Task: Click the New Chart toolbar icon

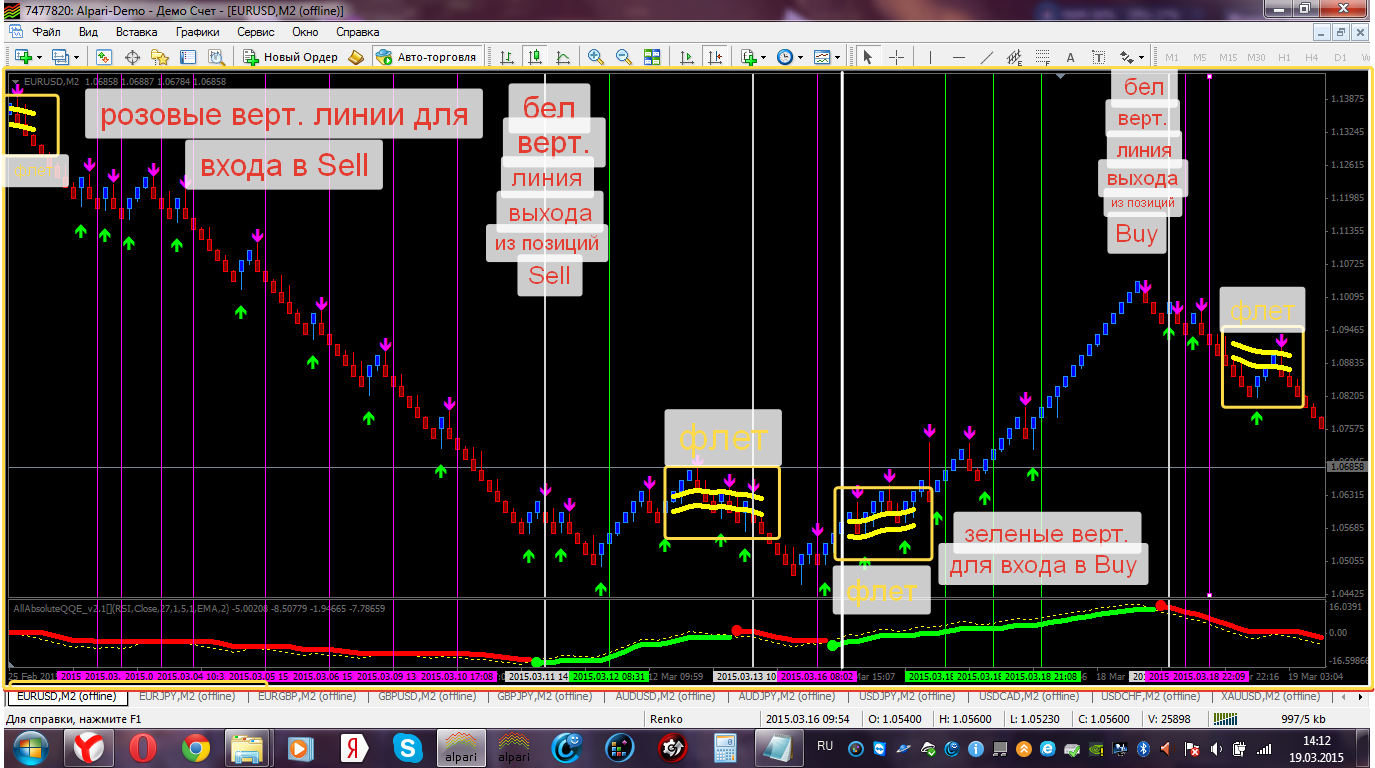Action: (21, 57)
